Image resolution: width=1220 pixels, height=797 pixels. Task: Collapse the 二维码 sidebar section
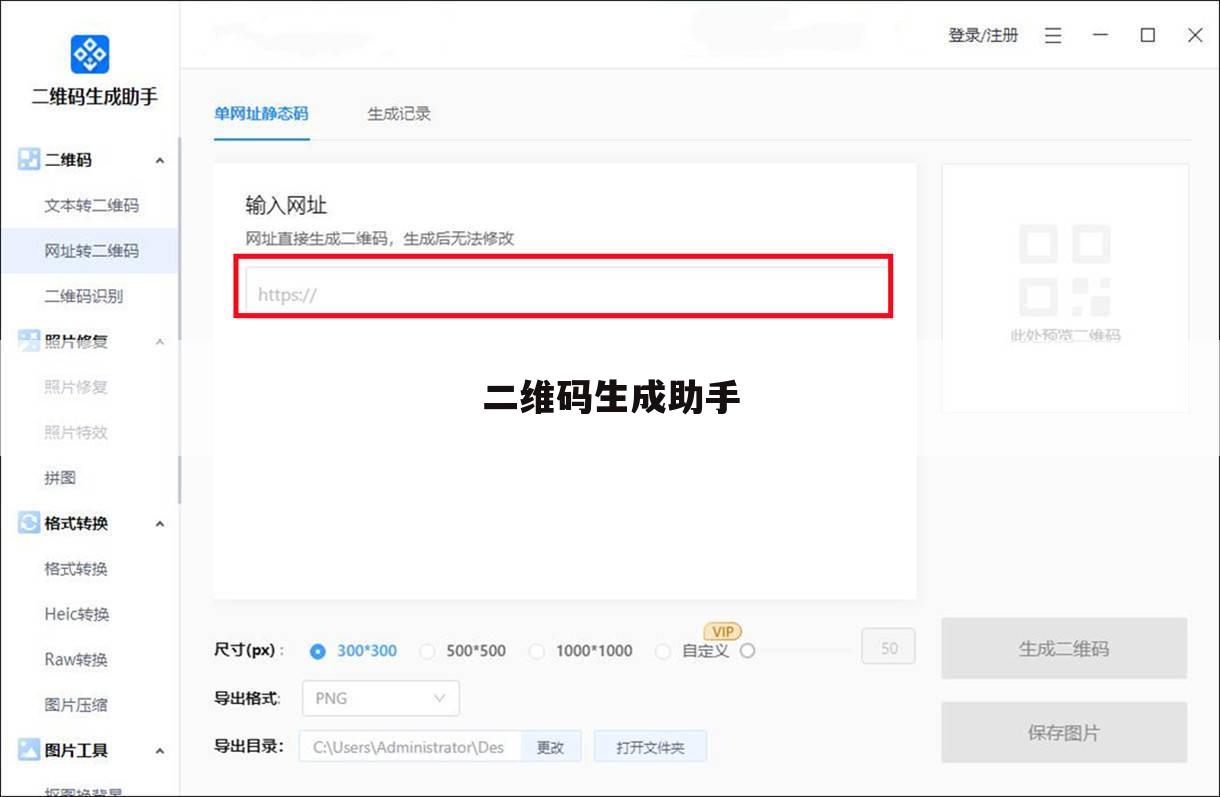160,161
